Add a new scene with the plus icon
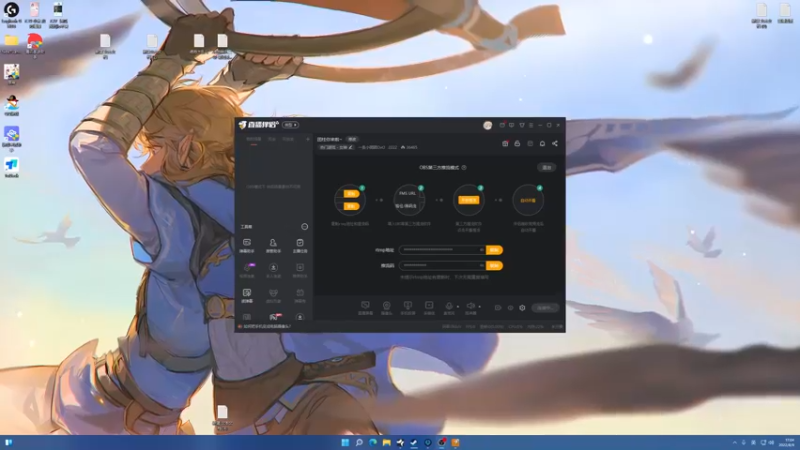Image resolution: width=800 pixels, height=450 pixels. point(308,139)
